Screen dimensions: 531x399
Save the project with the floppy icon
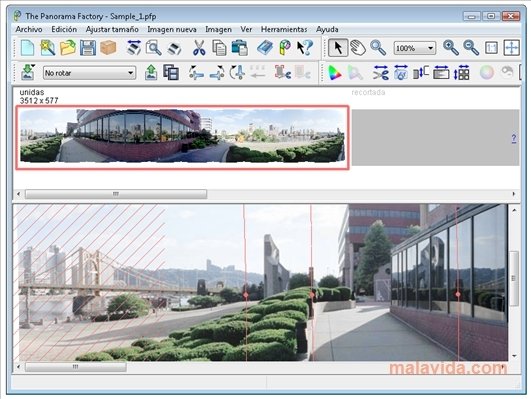tap(88, 48)
